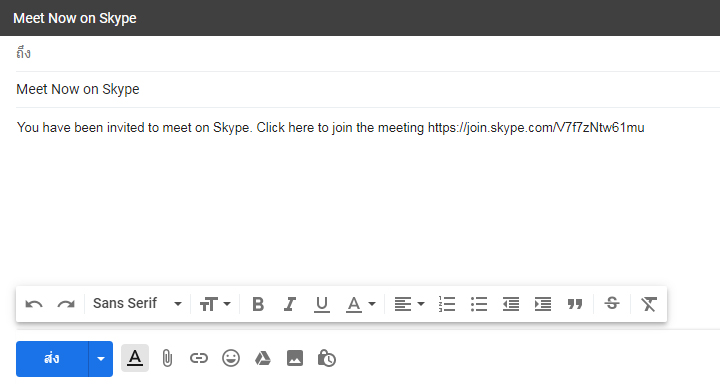Toggle bold formatting

(x=258, y=304)
